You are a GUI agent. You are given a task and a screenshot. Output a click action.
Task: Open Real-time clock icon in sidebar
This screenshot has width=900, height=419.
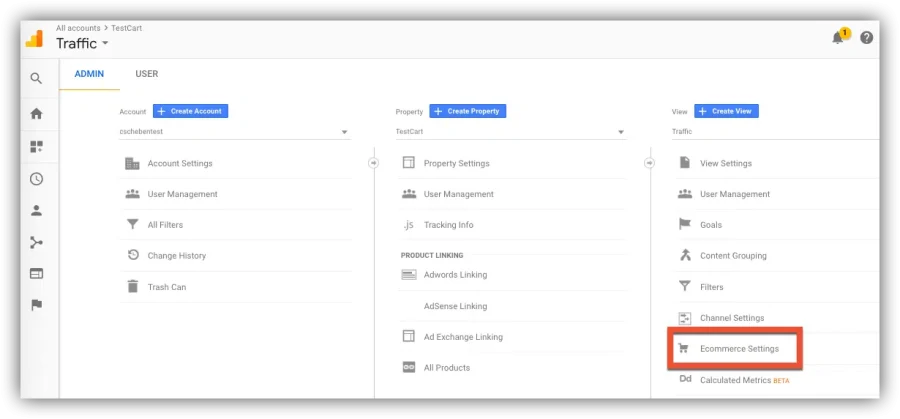pyautogui.click(x=36, y=179)
